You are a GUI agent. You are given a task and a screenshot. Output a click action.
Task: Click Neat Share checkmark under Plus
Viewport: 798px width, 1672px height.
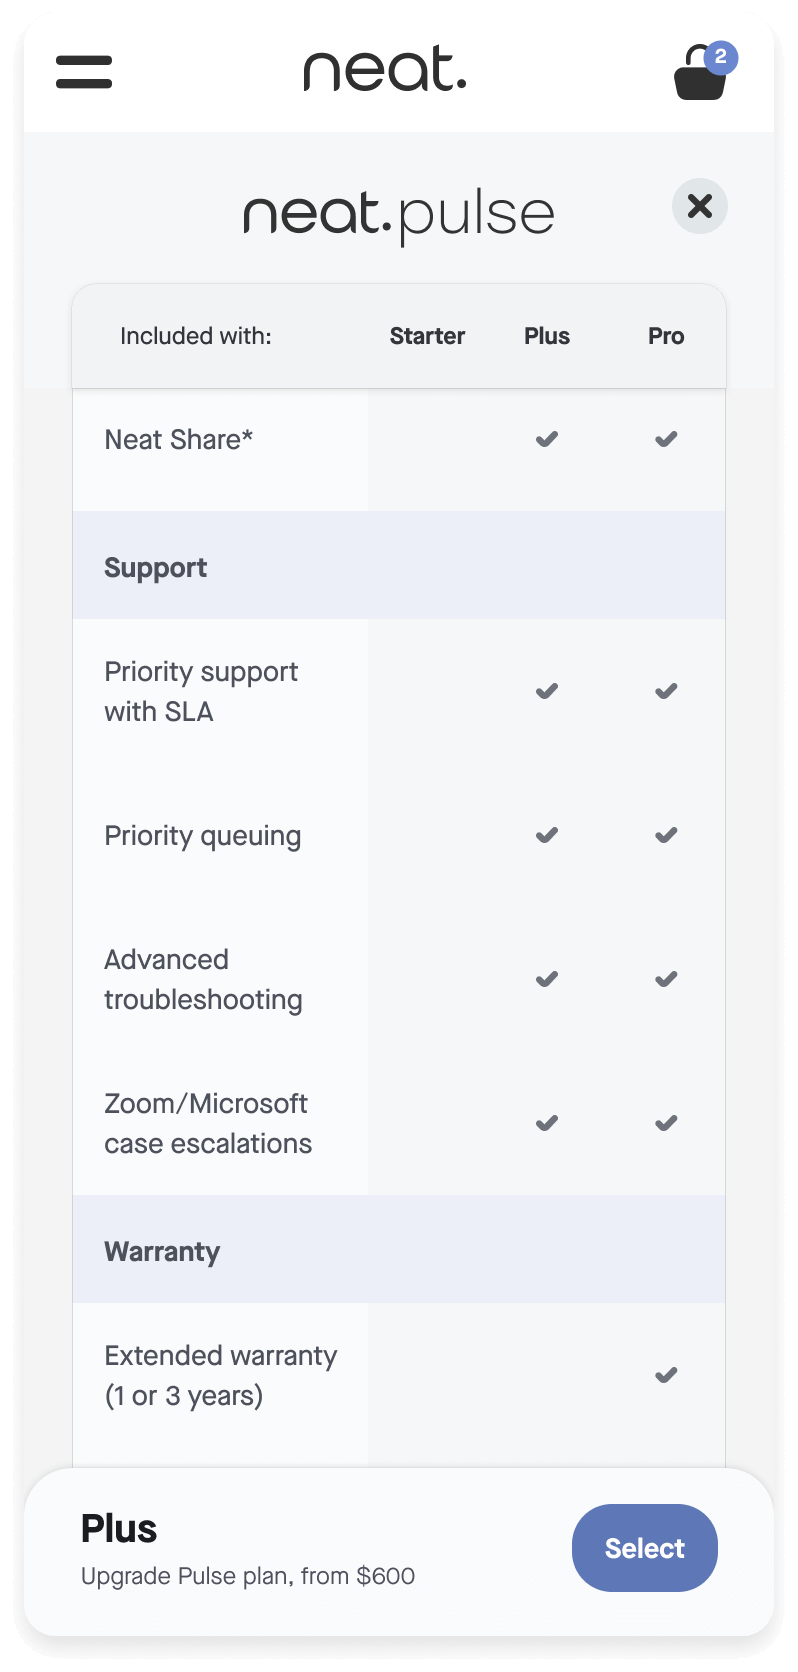(547, 439)
